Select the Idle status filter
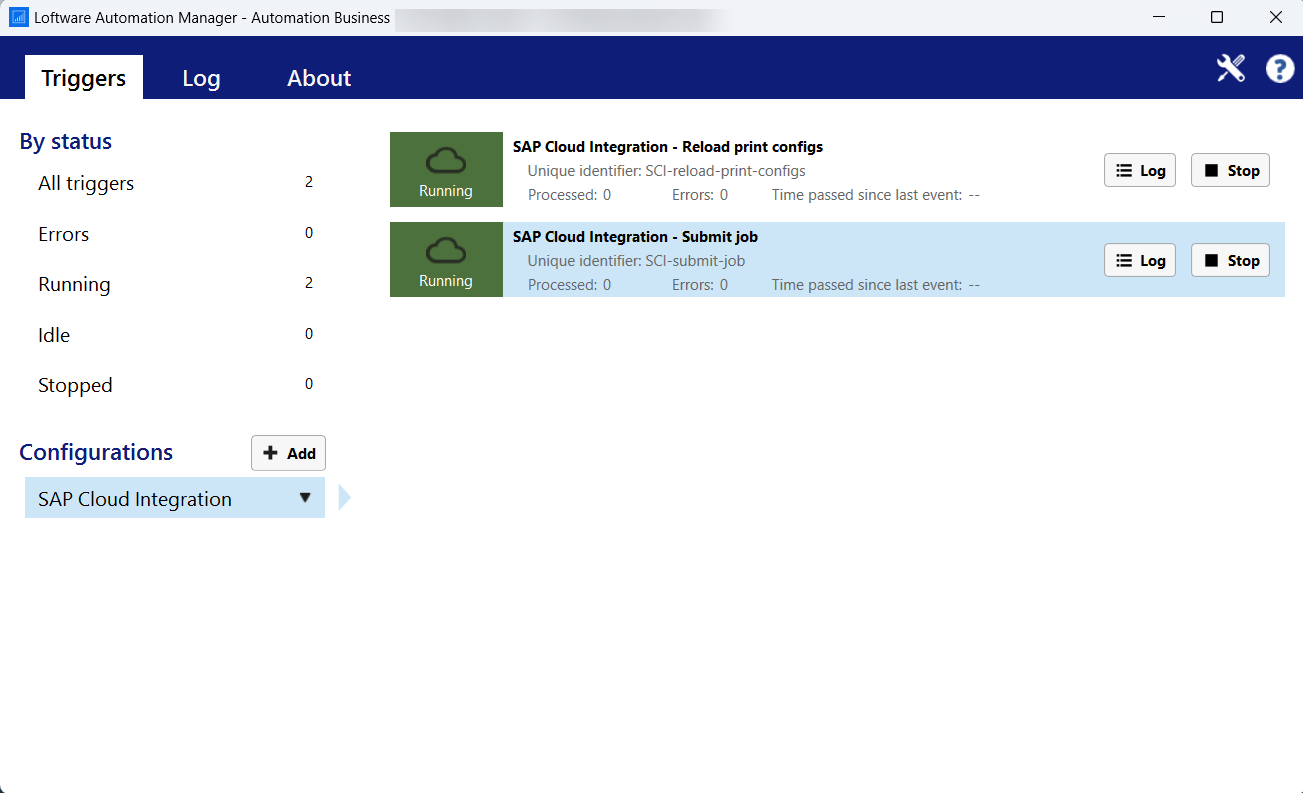Viewport: 1303px width, 793px height. pyautogui.click(x=54, y=334)
